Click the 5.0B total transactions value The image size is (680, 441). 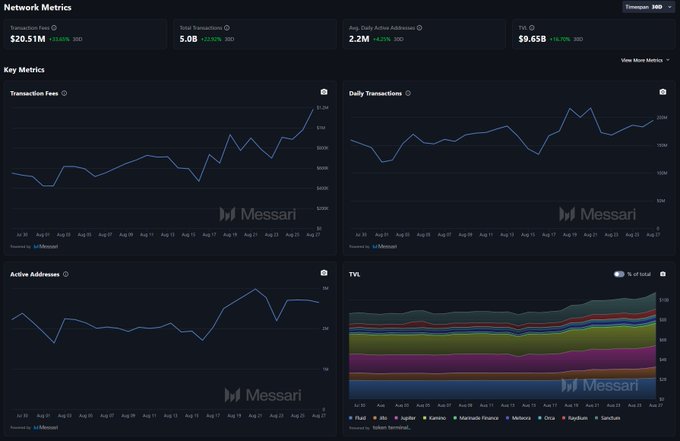(188, 39)
